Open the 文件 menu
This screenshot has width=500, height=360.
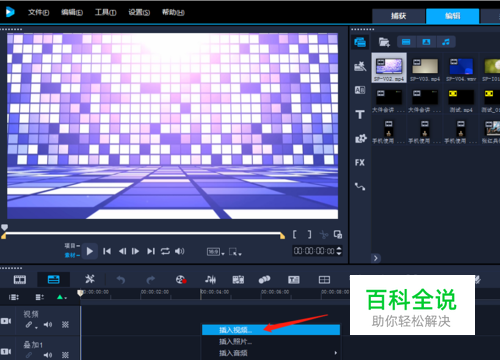click(38, 12)
